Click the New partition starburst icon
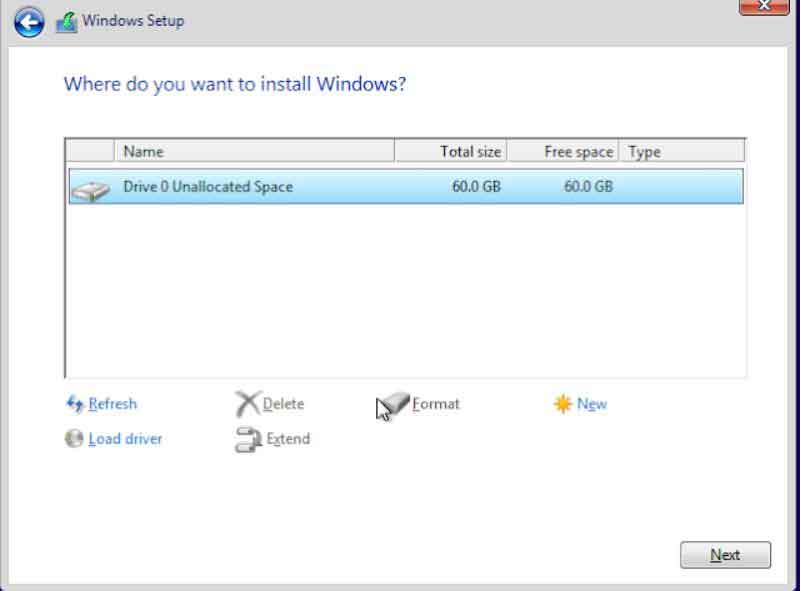Screen dimensions: 801x591 pyautogui.click(x=563, y=404)
